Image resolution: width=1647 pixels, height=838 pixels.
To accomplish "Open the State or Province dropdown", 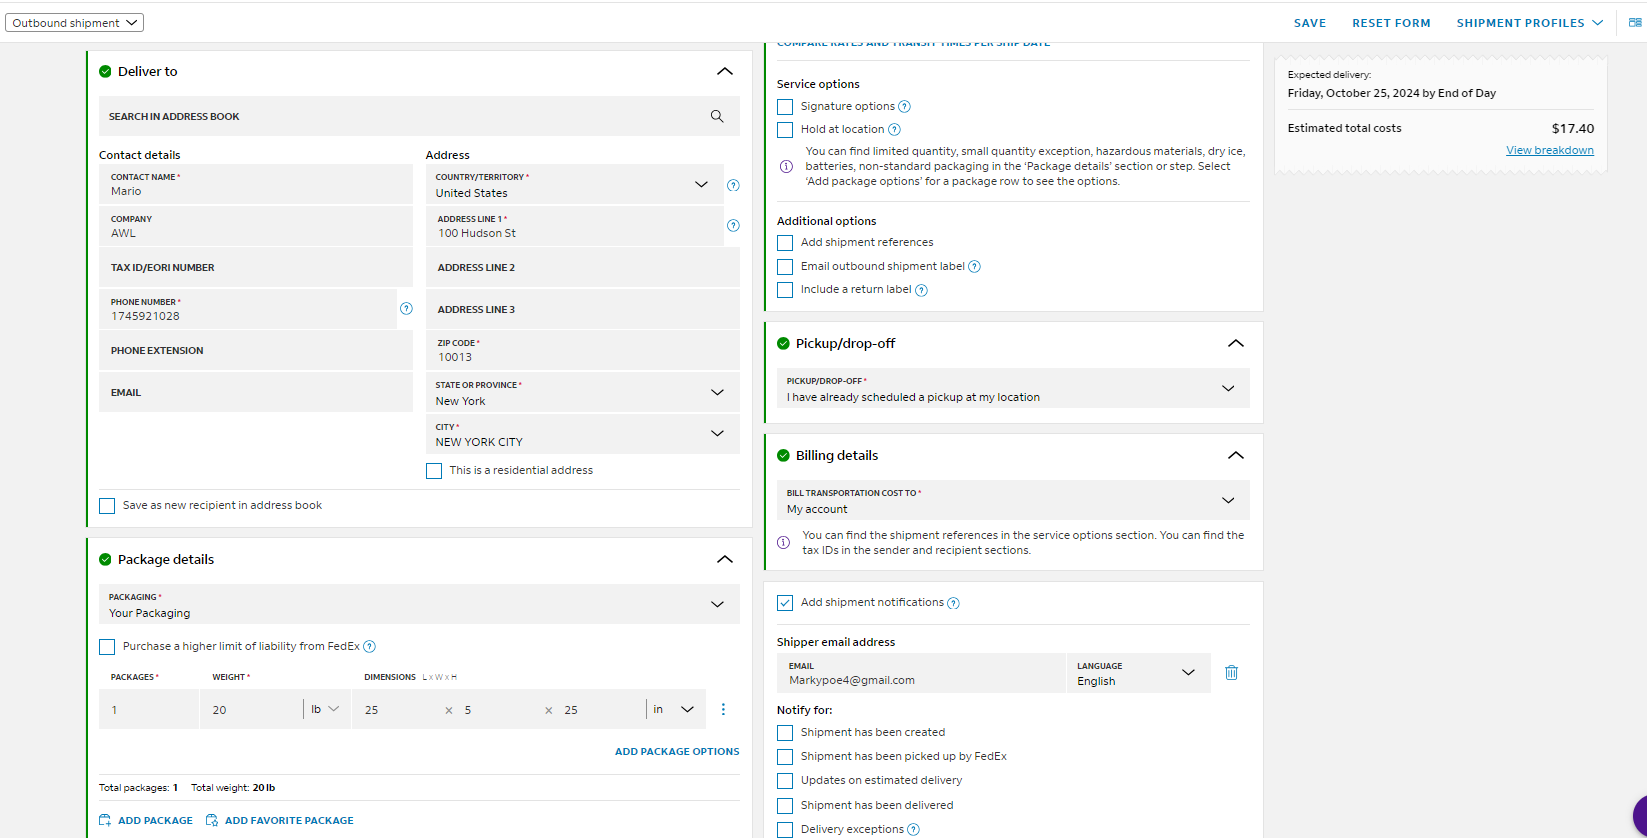I will (583, 392).
